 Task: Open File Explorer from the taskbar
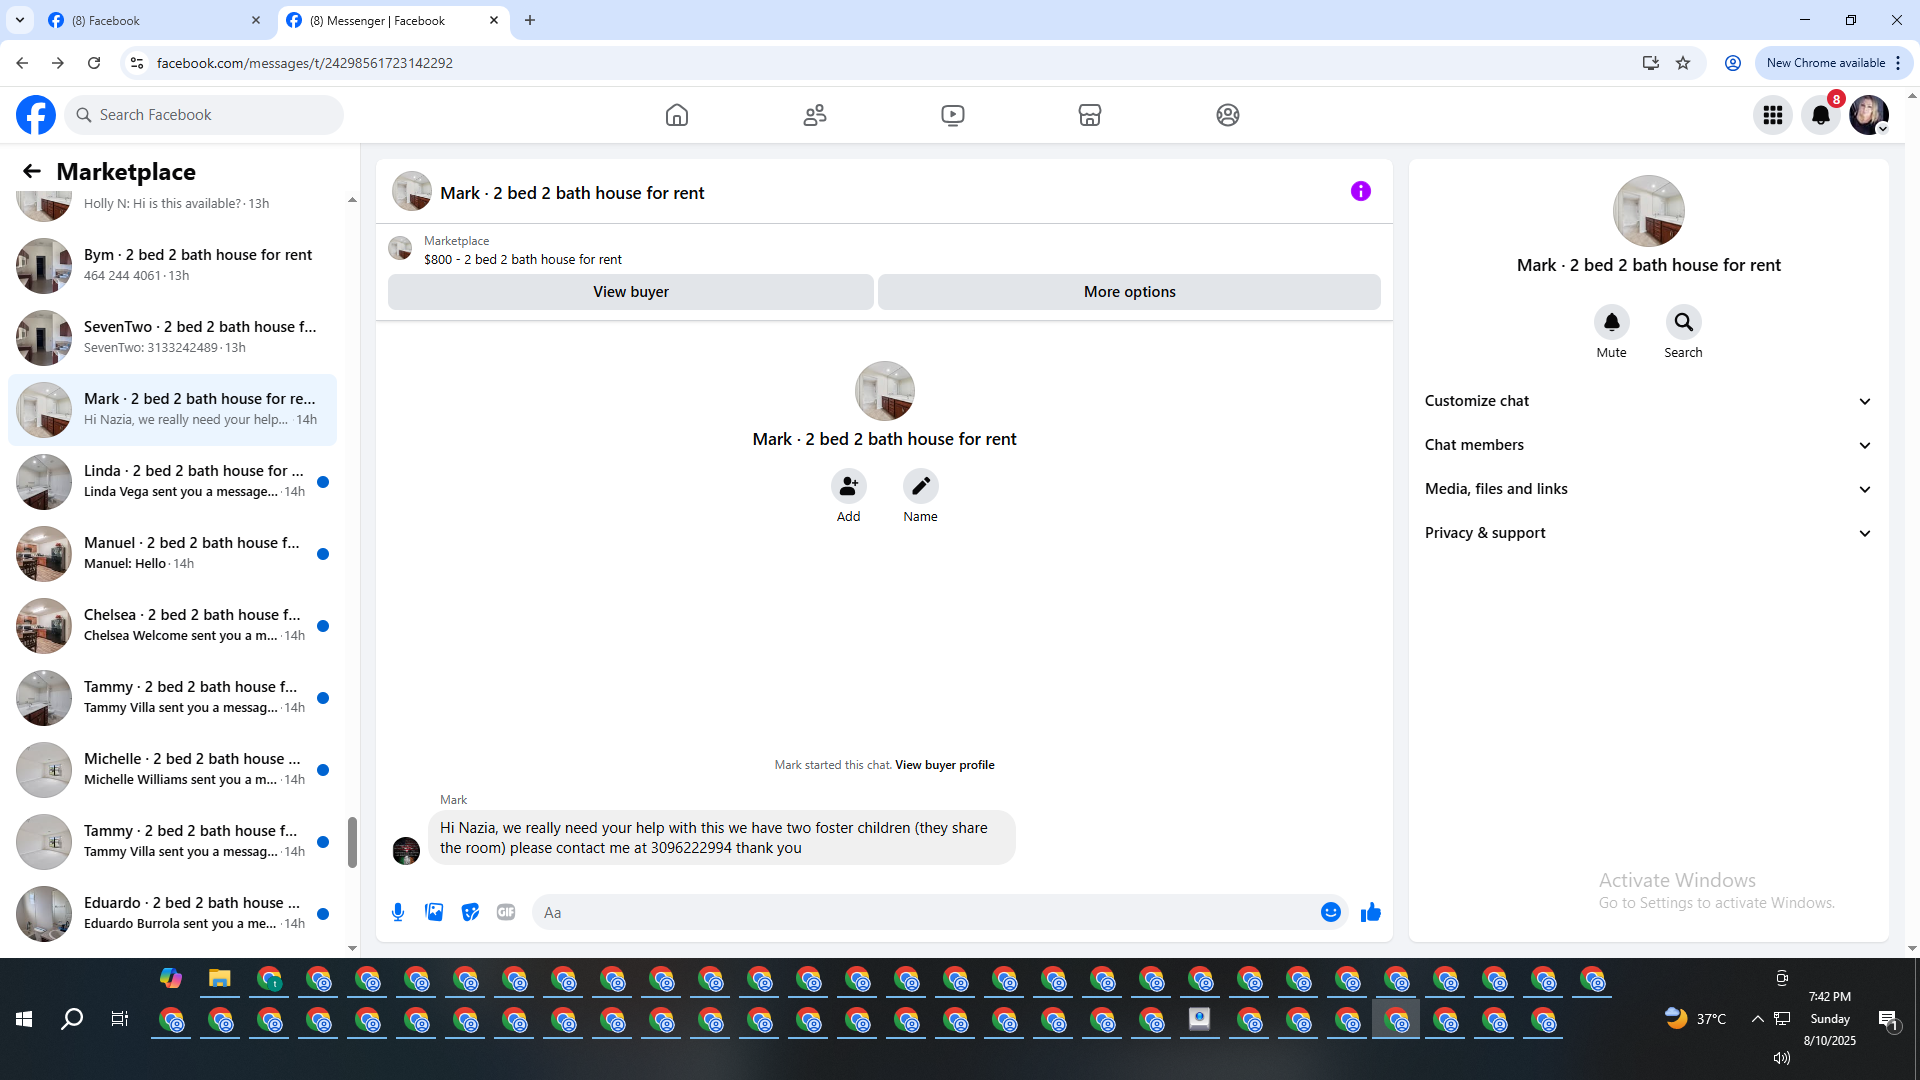(219, 979)
